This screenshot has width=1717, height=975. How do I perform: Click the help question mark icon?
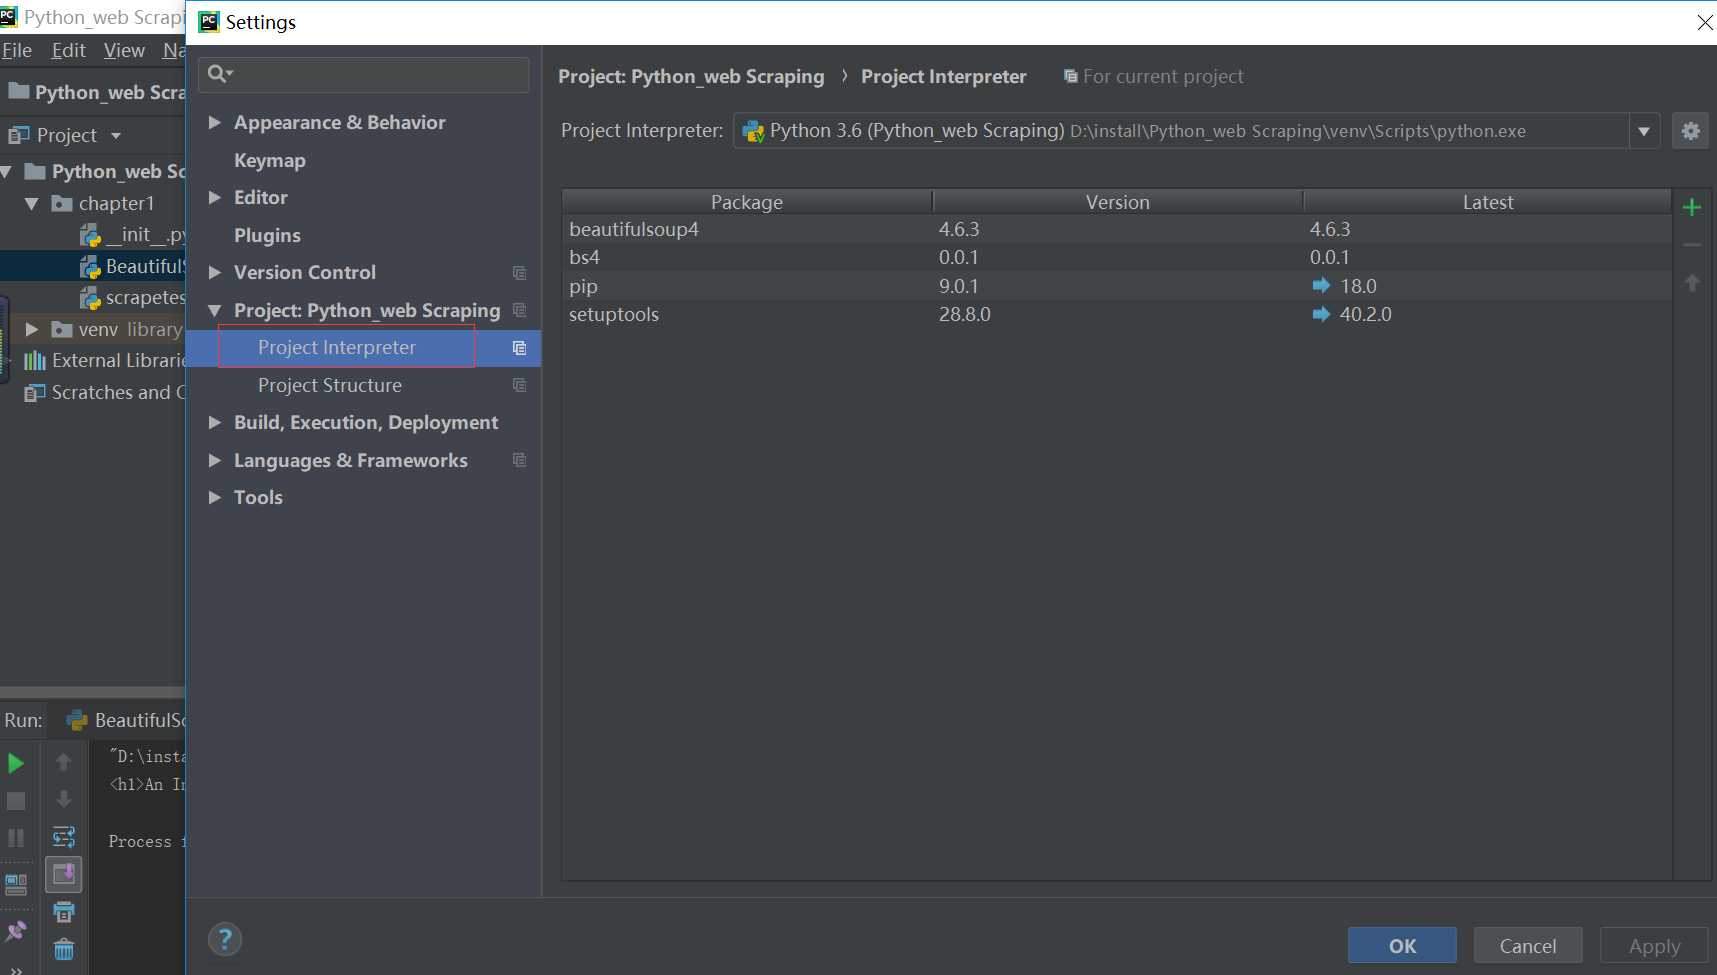[225, 939]
